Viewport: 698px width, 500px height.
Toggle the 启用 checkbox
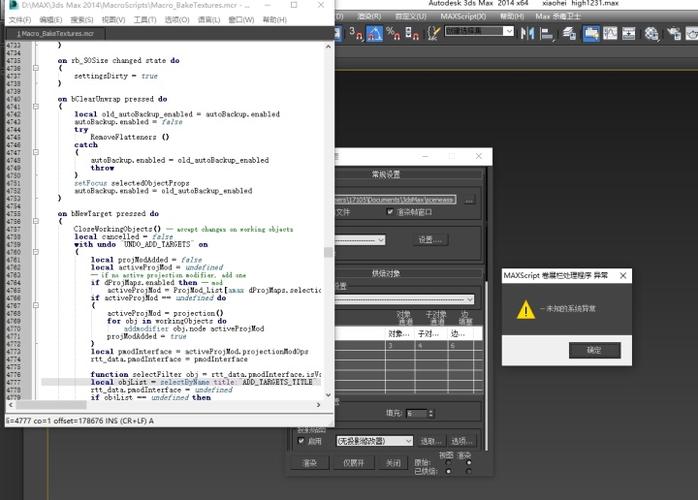click(302, 440)
